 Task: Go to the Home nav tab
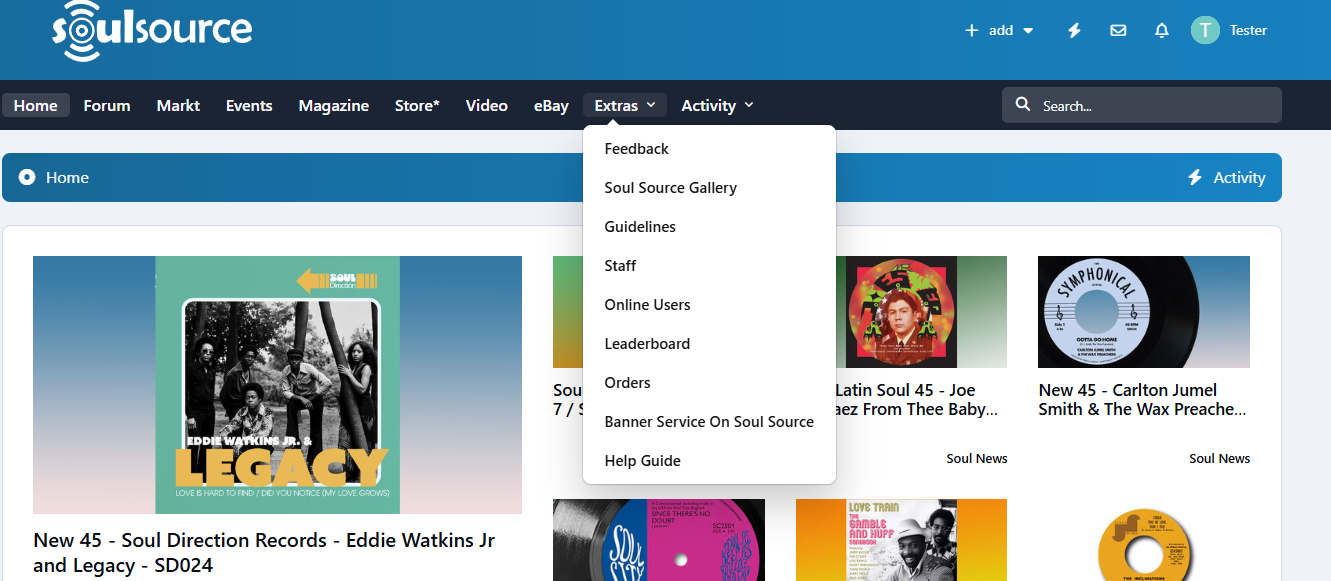click(x=36, y=105)
